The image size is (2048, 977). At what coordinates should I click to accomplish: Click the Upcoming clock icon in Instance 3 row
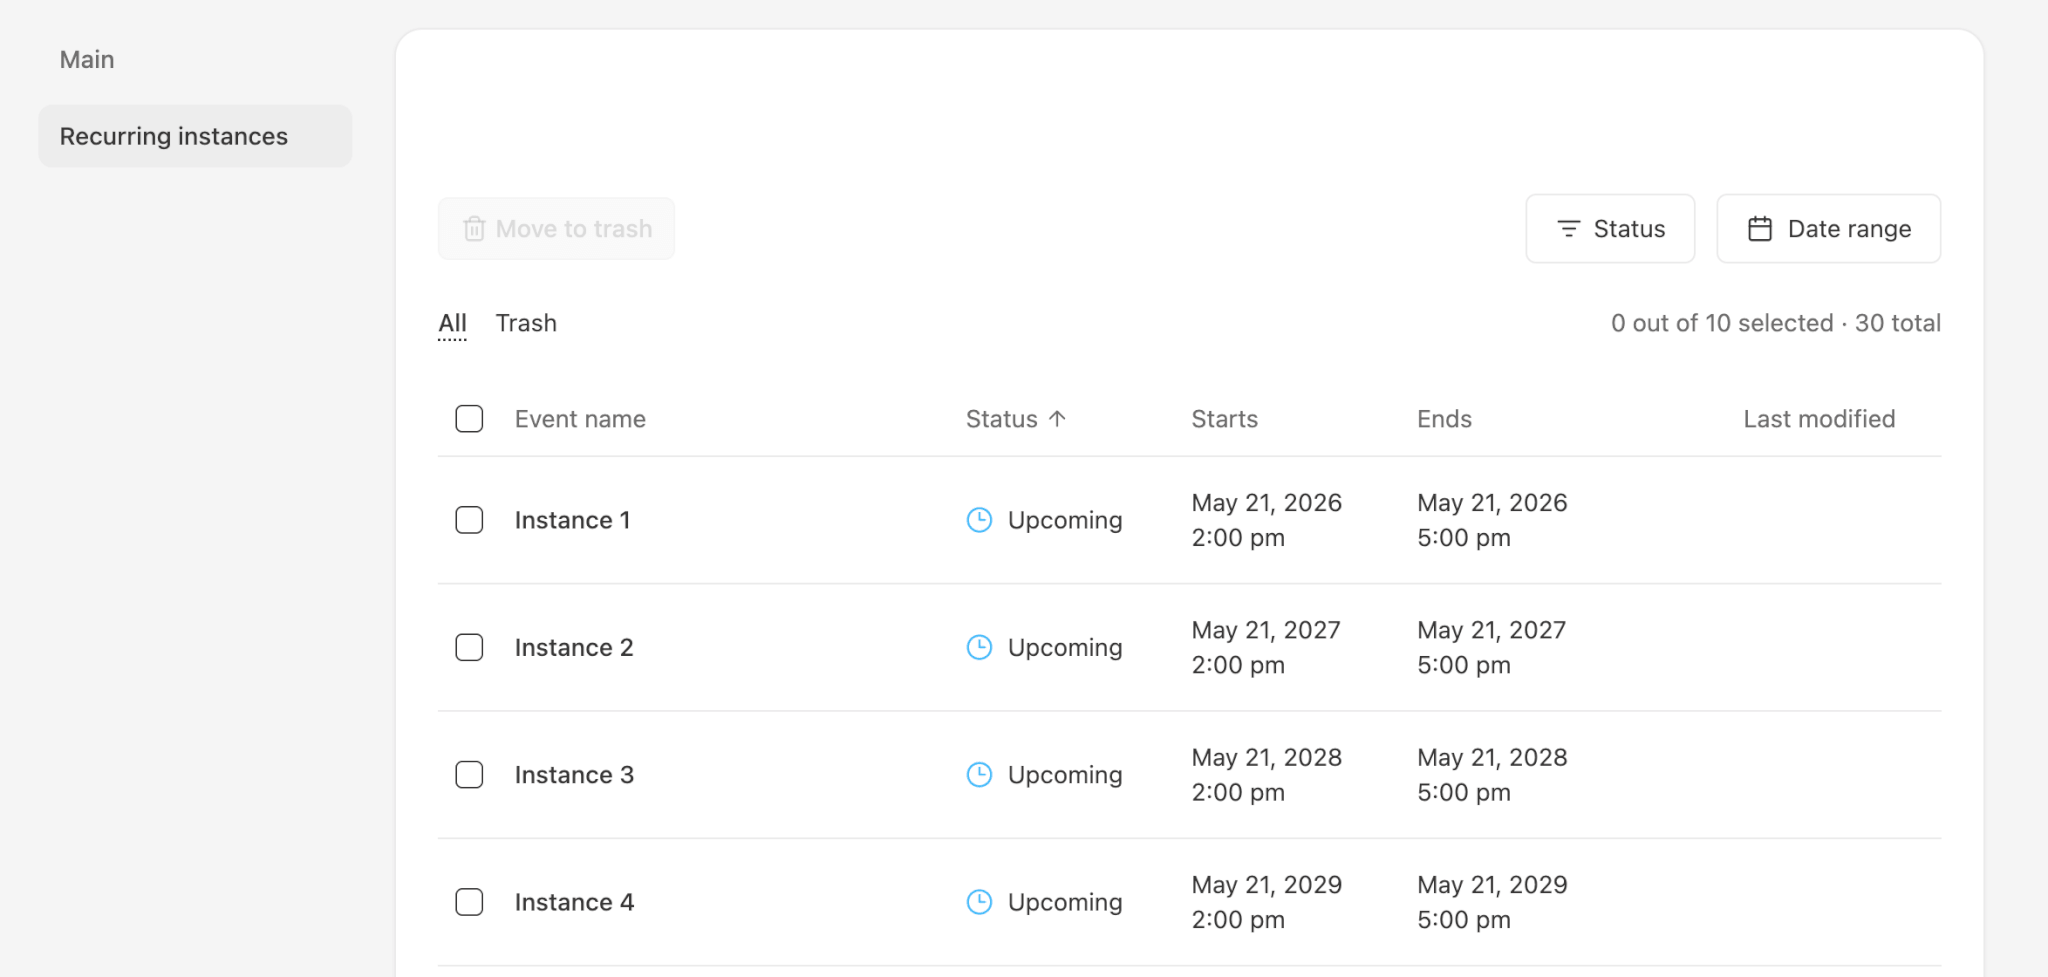click(979, 775)
